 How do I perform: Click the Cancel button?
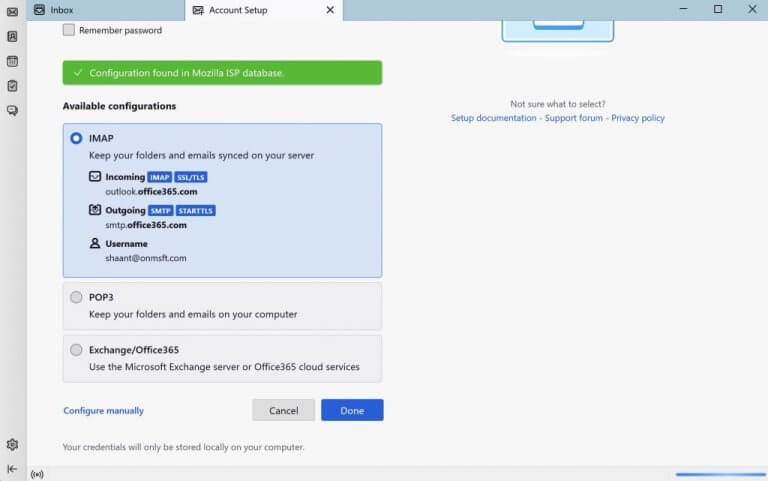click(x=284, y=410)
